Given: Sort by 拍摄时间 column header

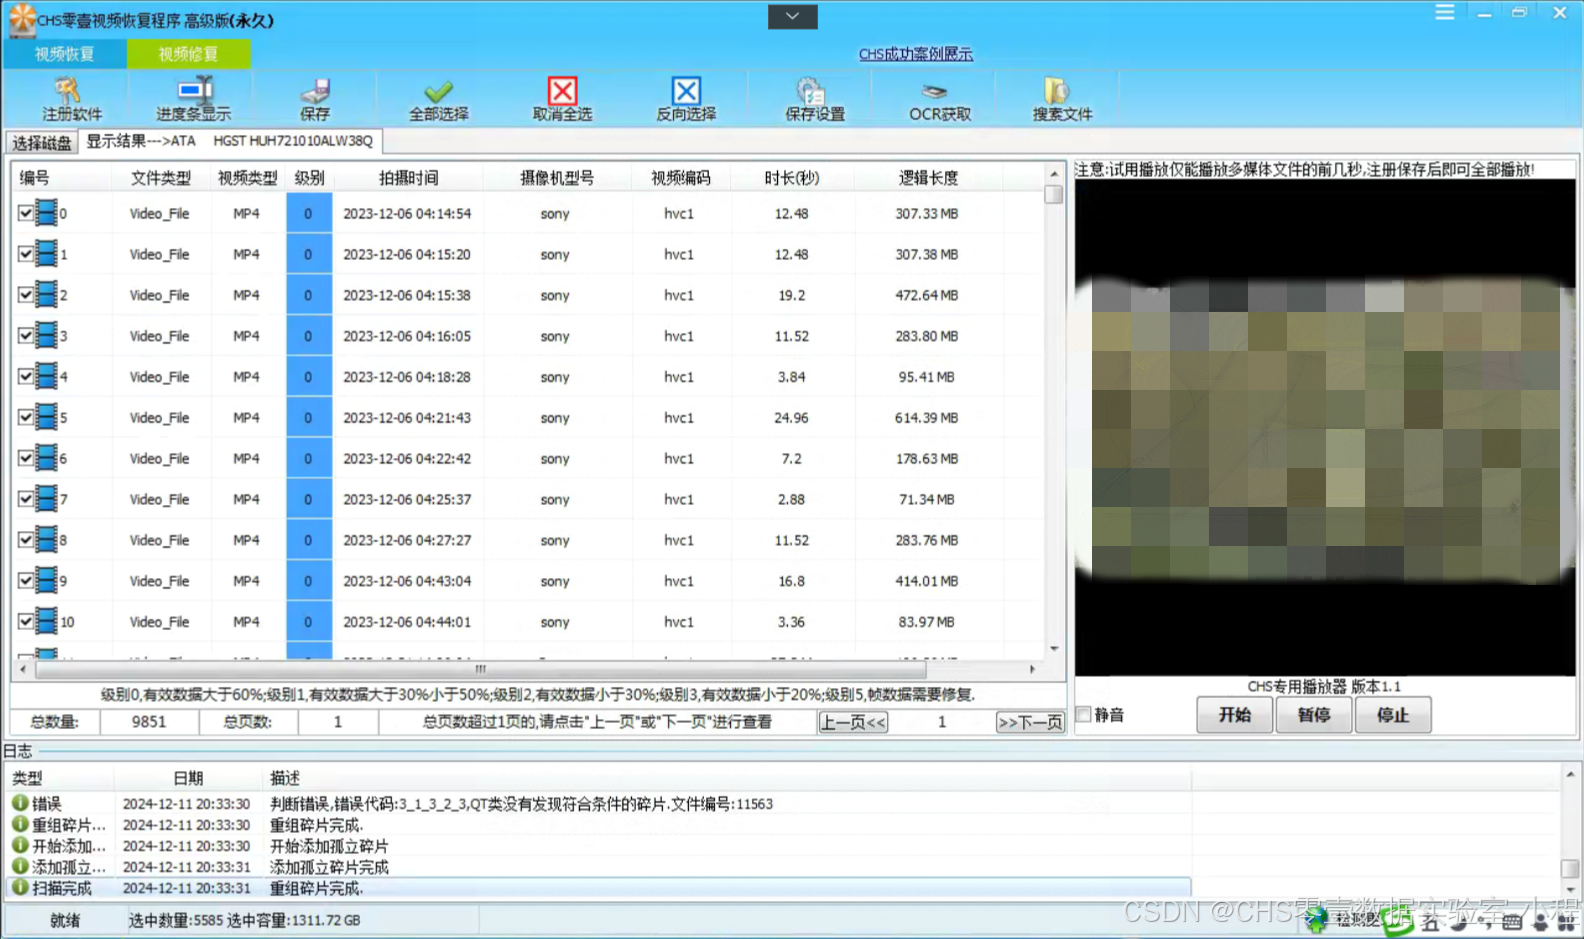Looking at the screenshot, I should 408,178.
